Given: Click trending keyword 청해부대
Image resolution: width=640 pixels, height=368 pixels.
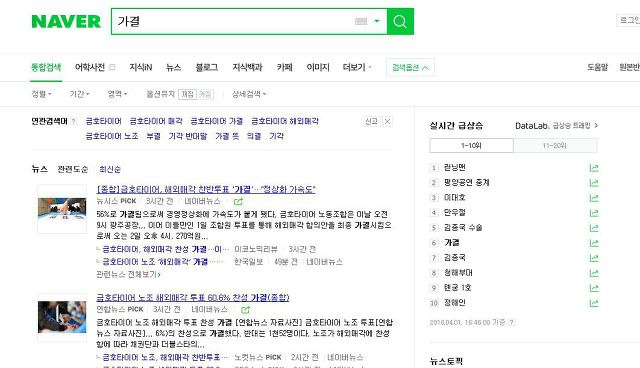Looking at the screenshot, I should click(x=458, y=273).
